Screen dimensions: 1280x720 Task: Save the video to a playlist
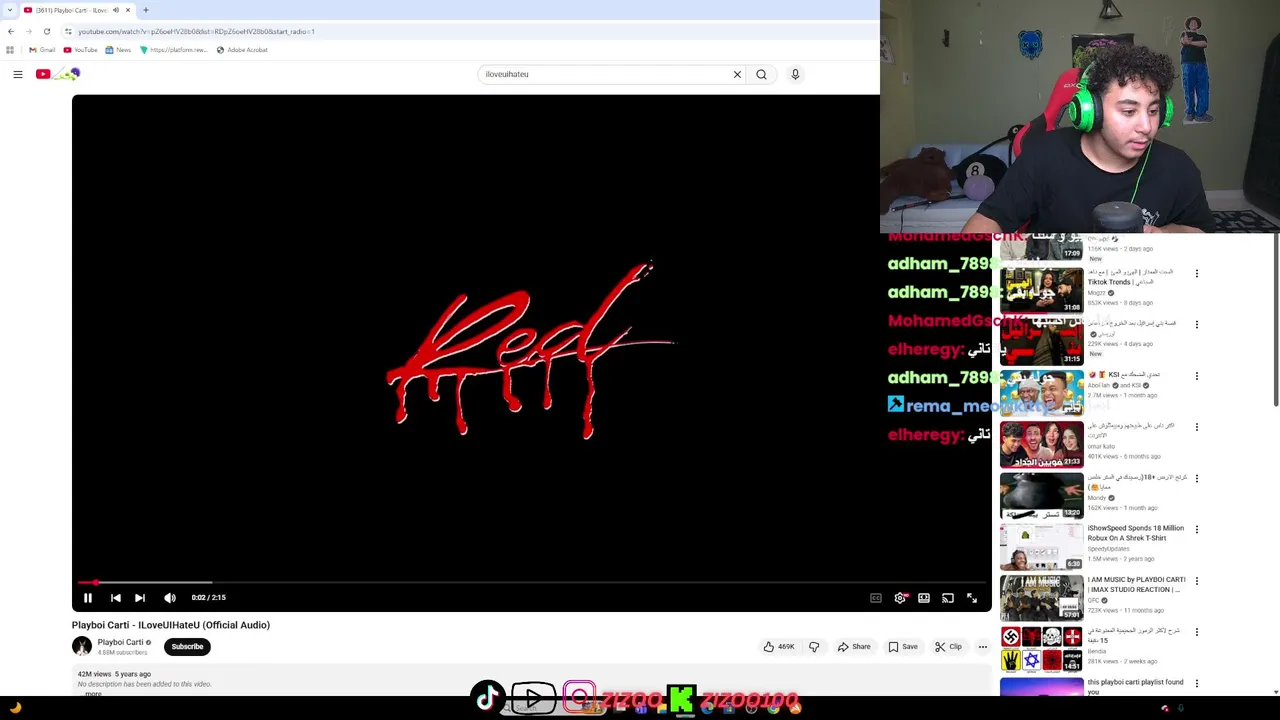tap(903, 647)
